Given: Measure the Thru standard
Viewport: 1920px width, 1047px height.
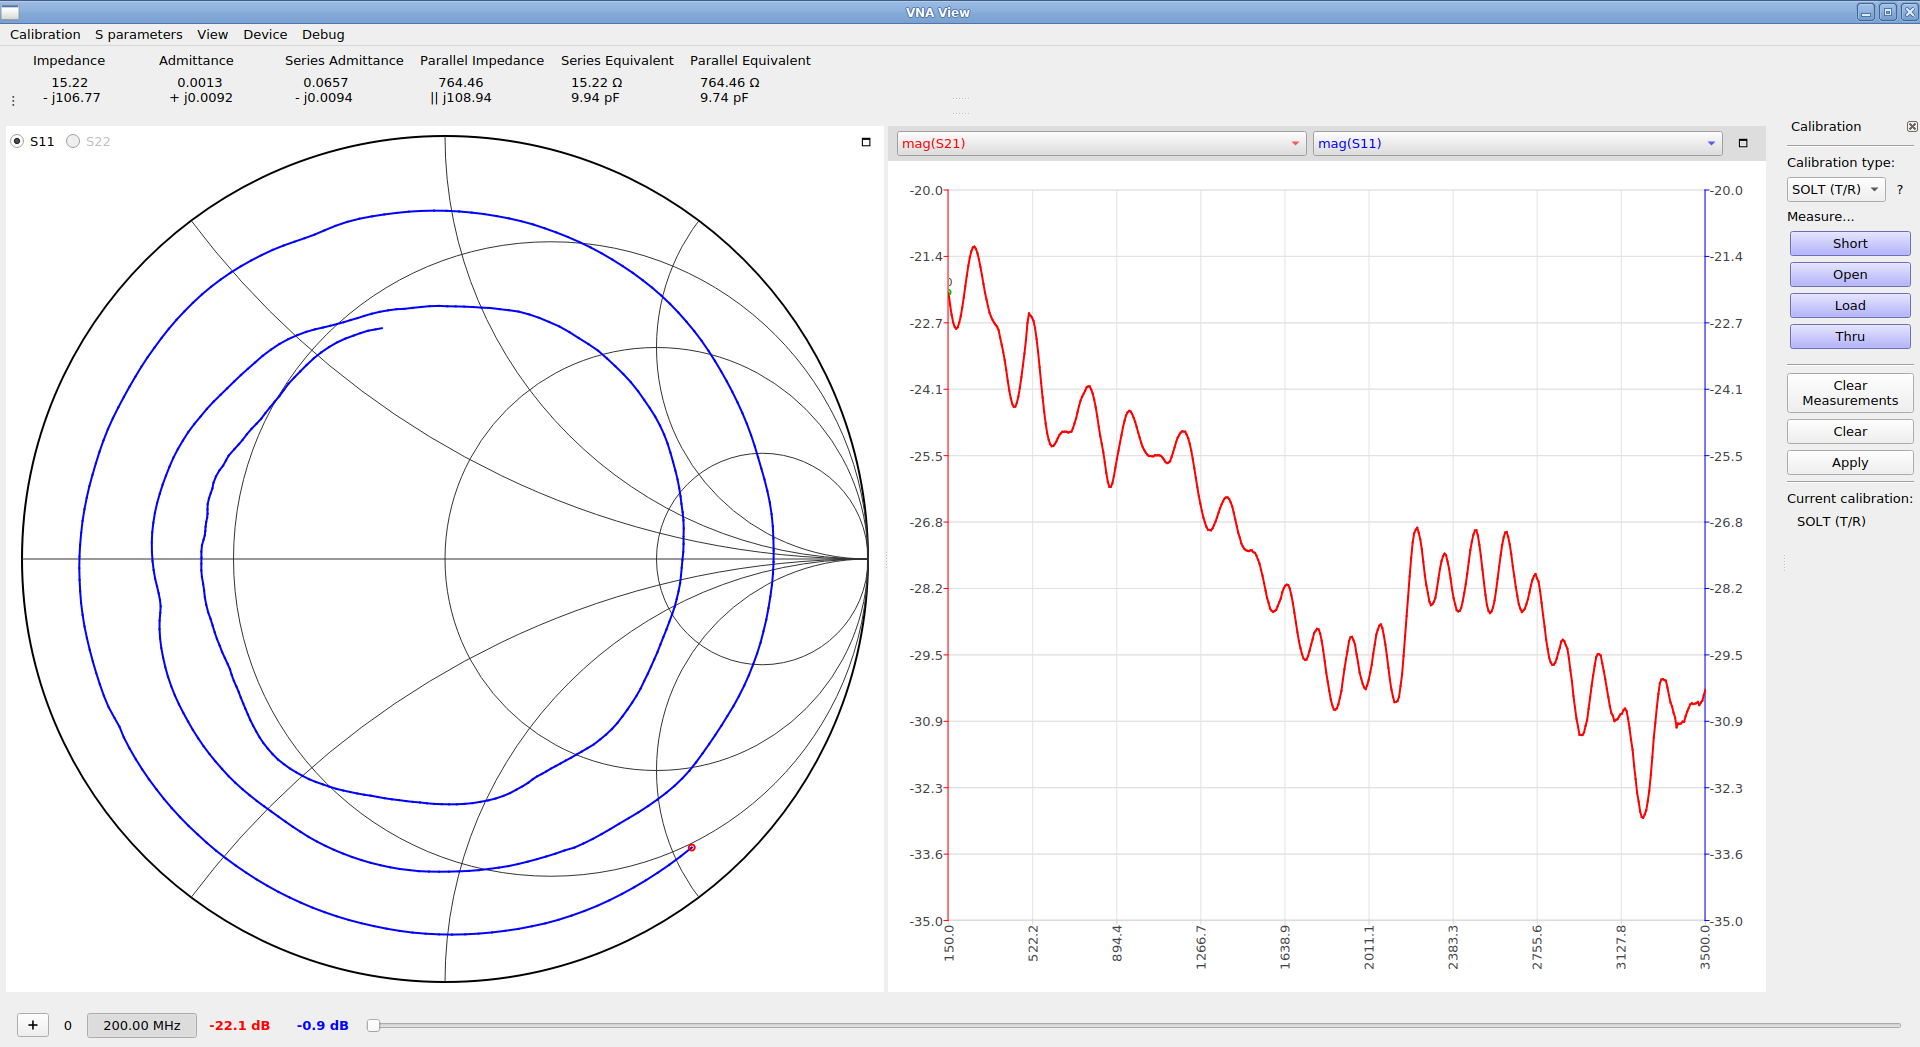Looking at the screenshot, I should click(x=1850, y=337).
